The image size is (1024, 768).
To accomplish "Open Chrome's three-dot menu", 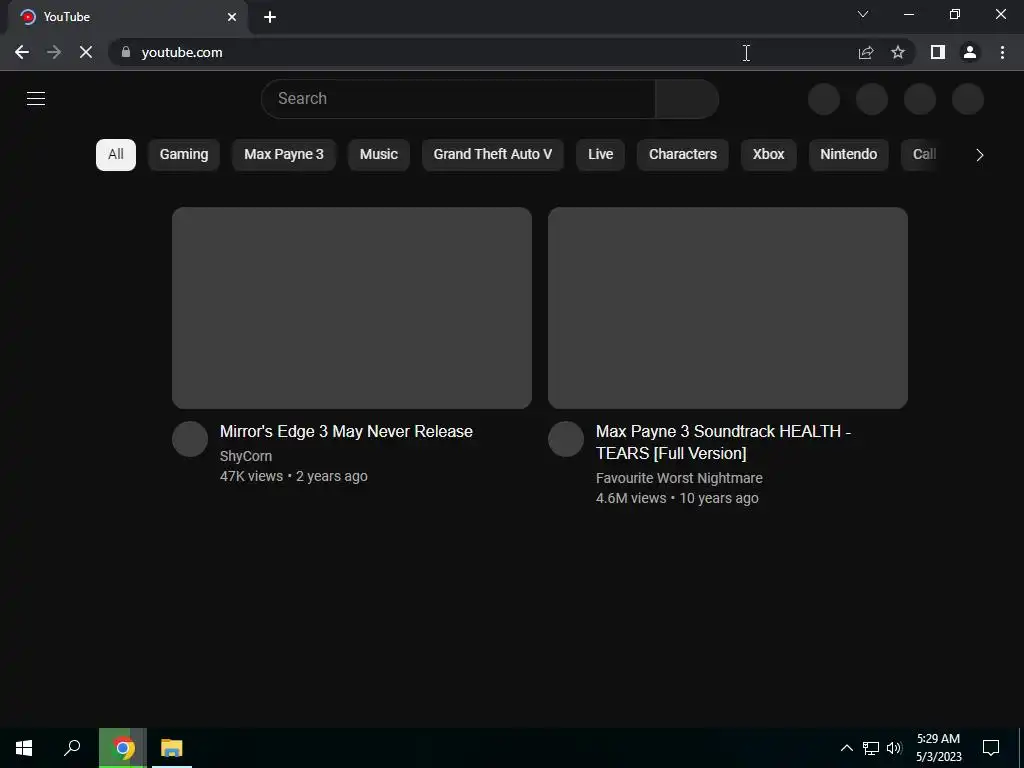I will point(1002,52).
